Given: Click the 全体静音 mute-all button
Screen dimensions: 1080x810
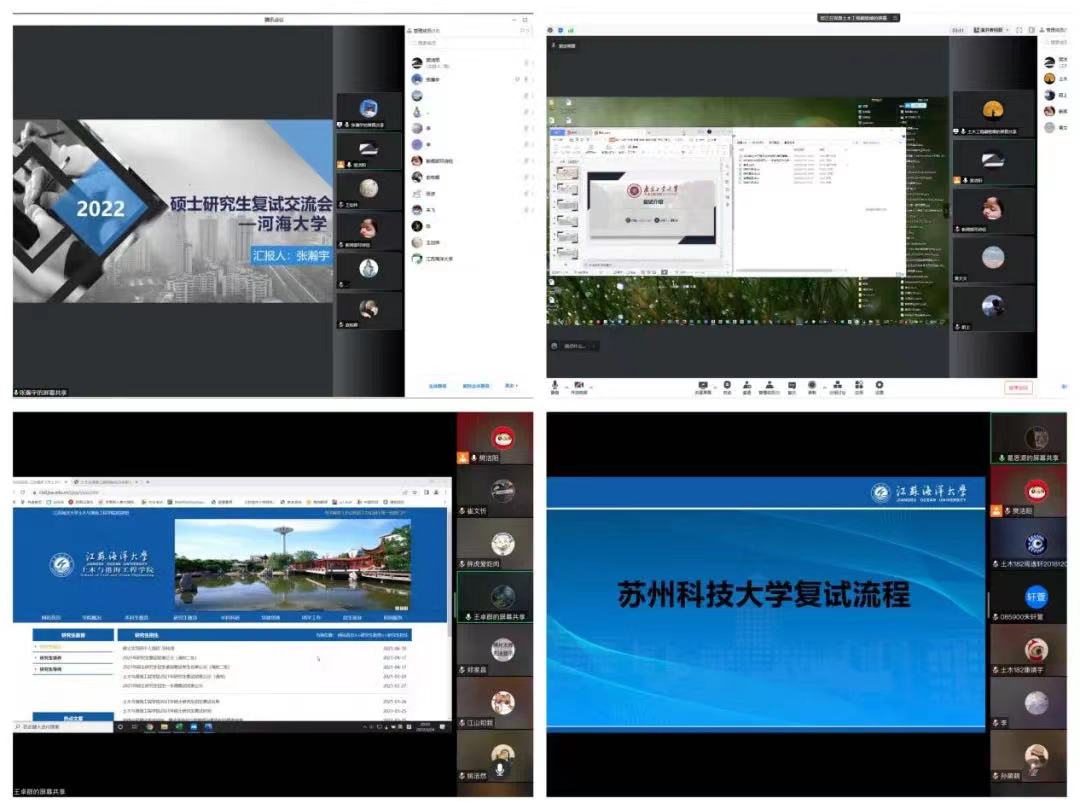Looking at the screenshot, I should (438, 385).
